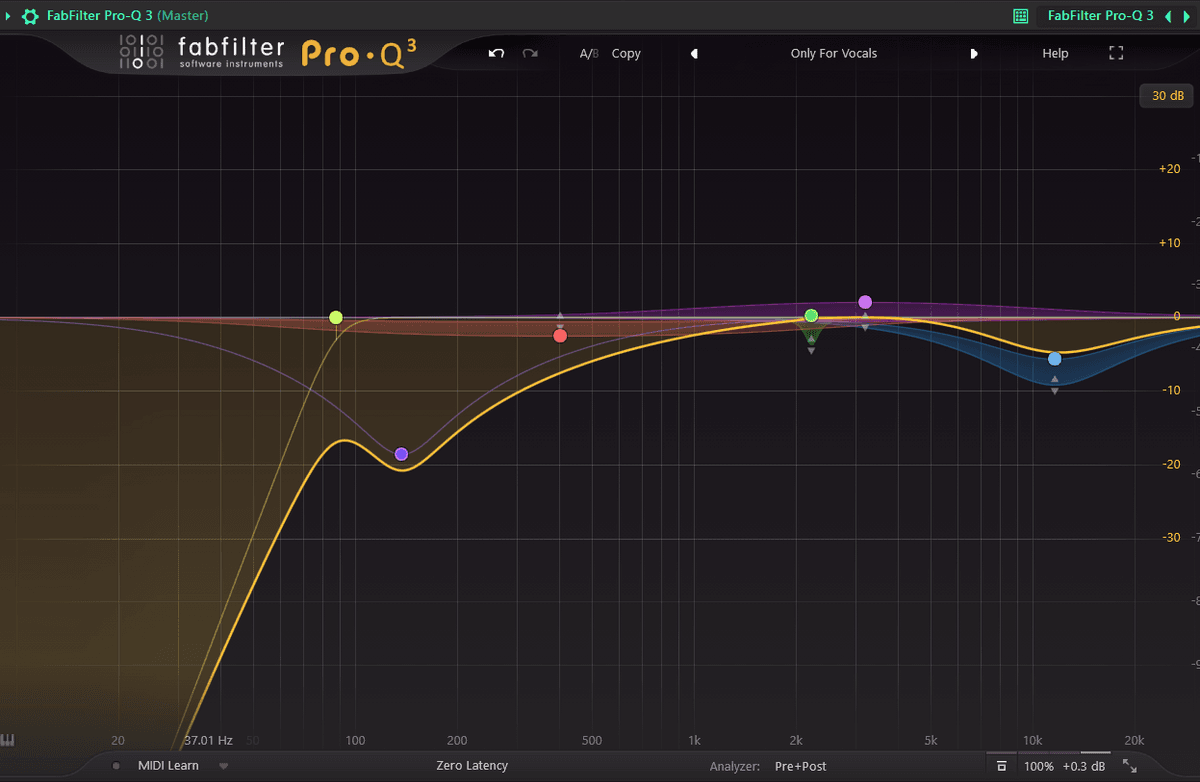Load next preset with right arrow
This screenshot has height=782, width=1200.
point(974,54)
